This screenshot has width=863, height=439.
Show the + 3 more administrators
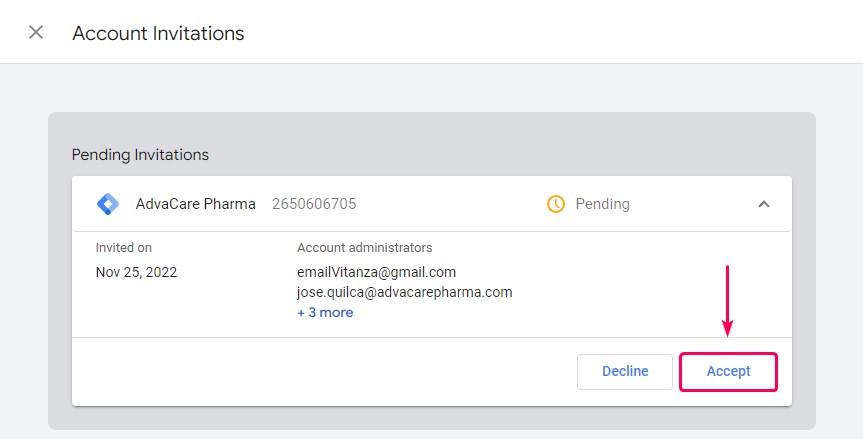(325, 312)
